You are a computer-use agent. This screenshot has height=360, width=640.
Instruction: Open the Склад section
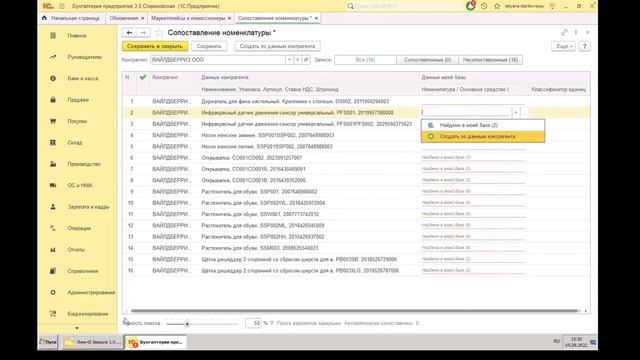[75, 142]
